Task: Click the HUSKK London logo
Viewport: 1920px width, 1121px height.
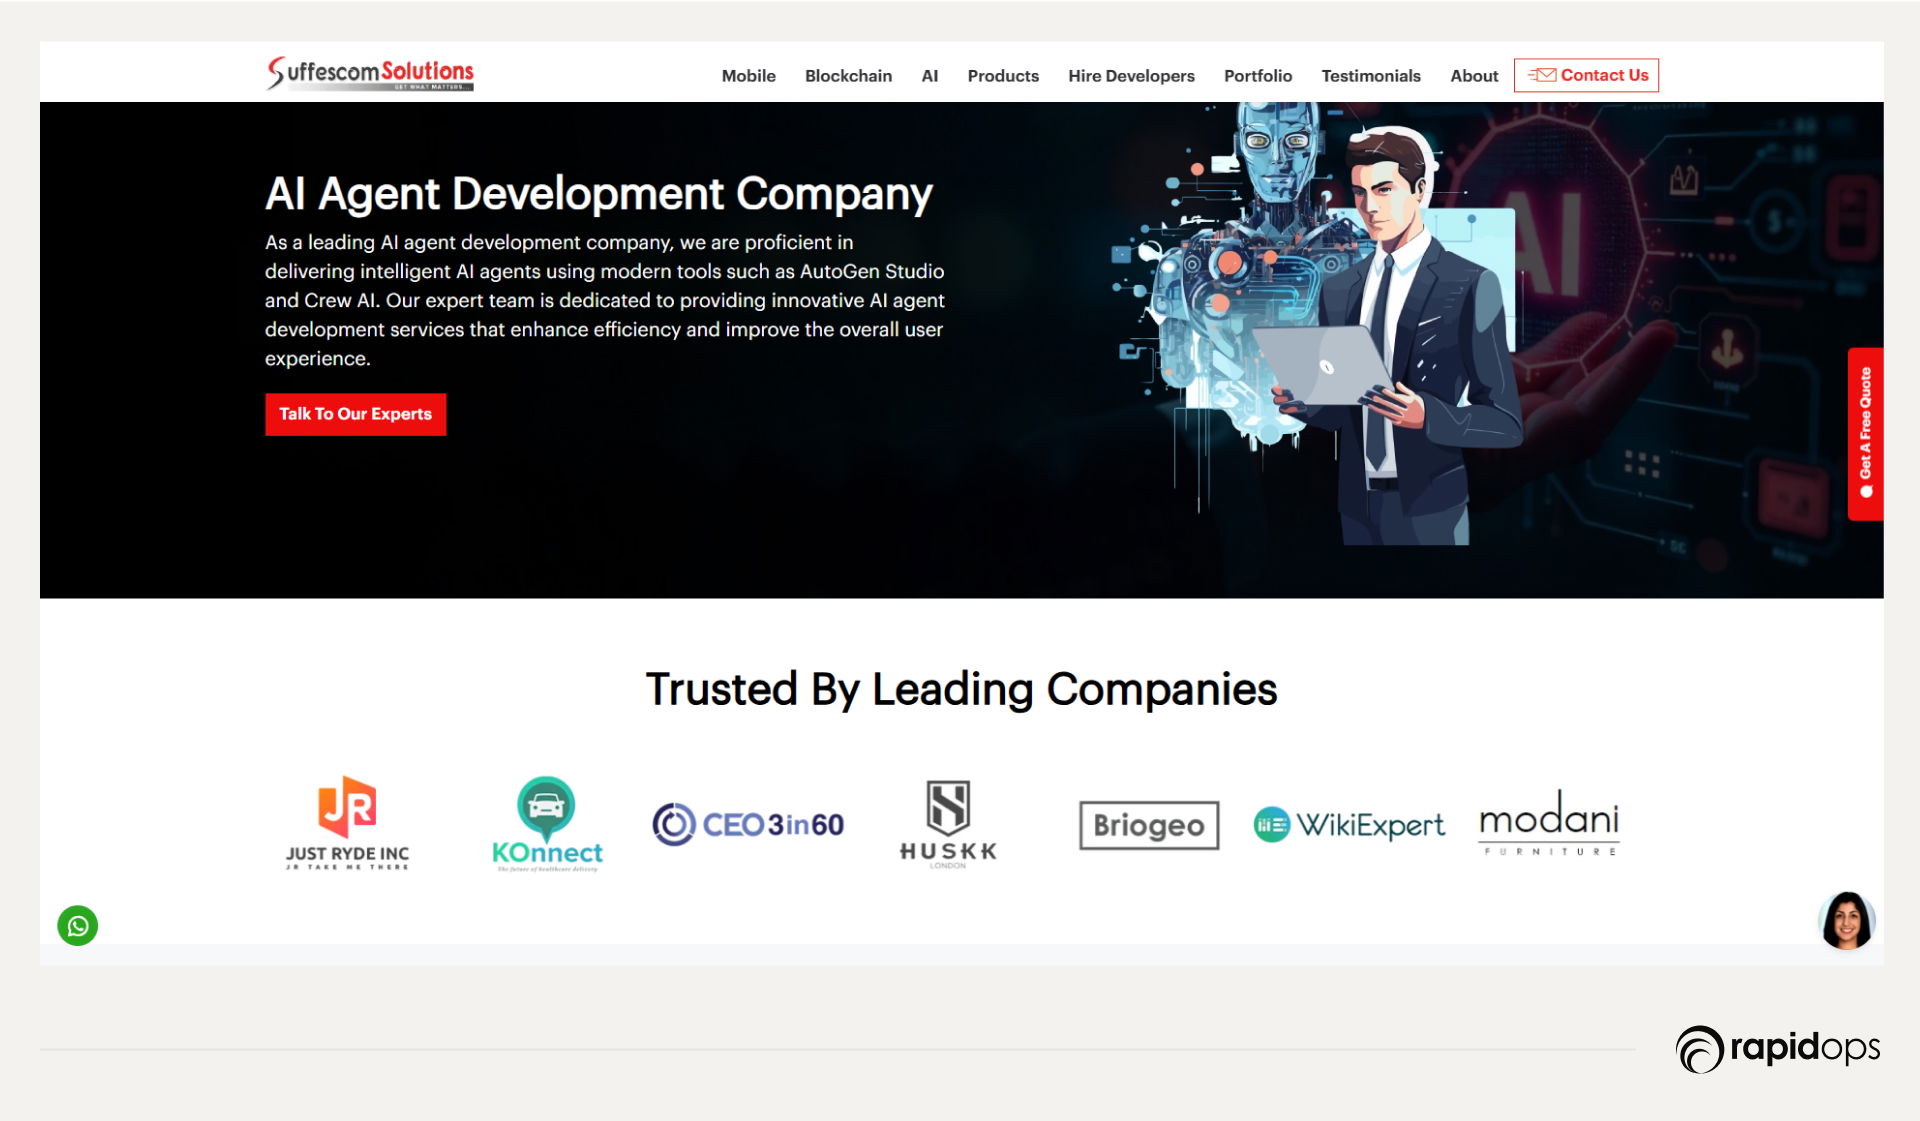Action: coord(948,823)
